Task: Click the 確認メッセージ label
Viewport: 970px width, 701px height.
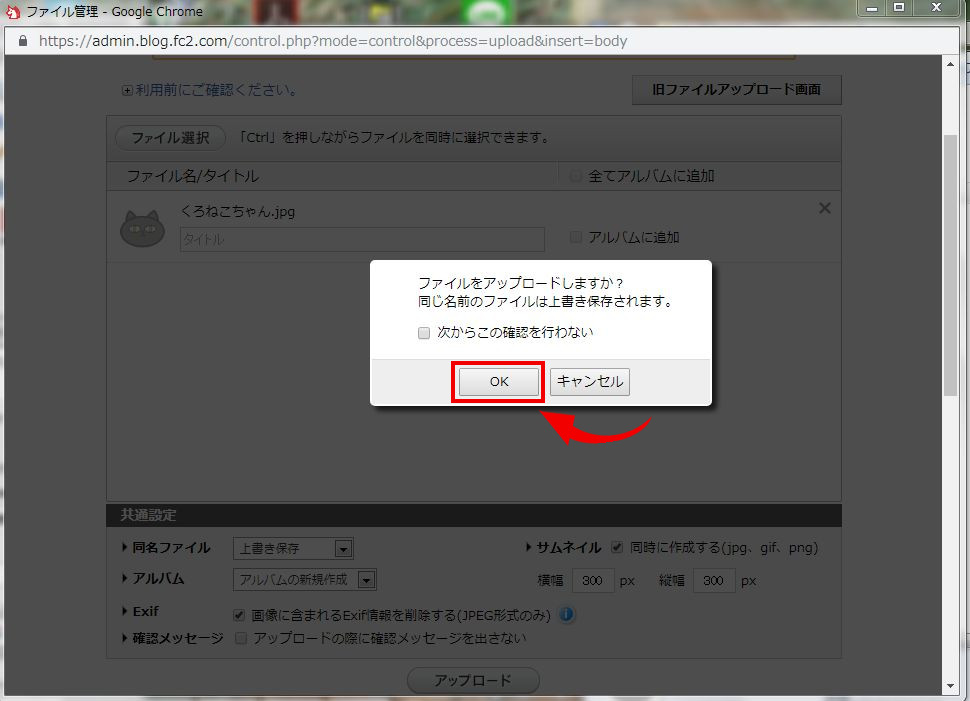Action: (x=178, y=638)
